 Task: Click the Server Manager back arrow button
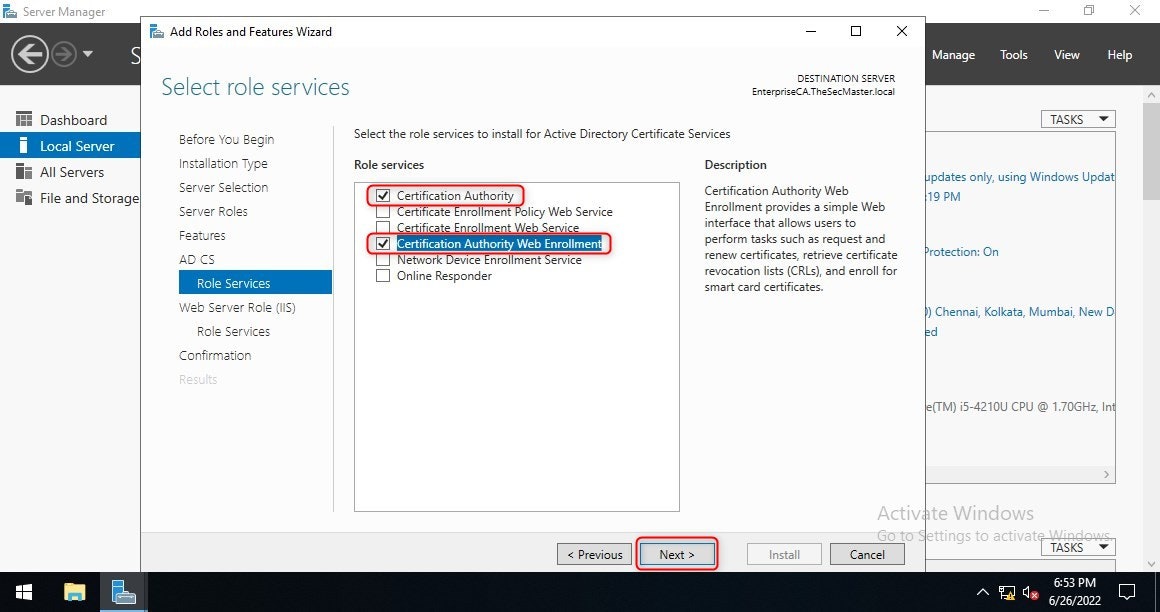click(30, 54)
